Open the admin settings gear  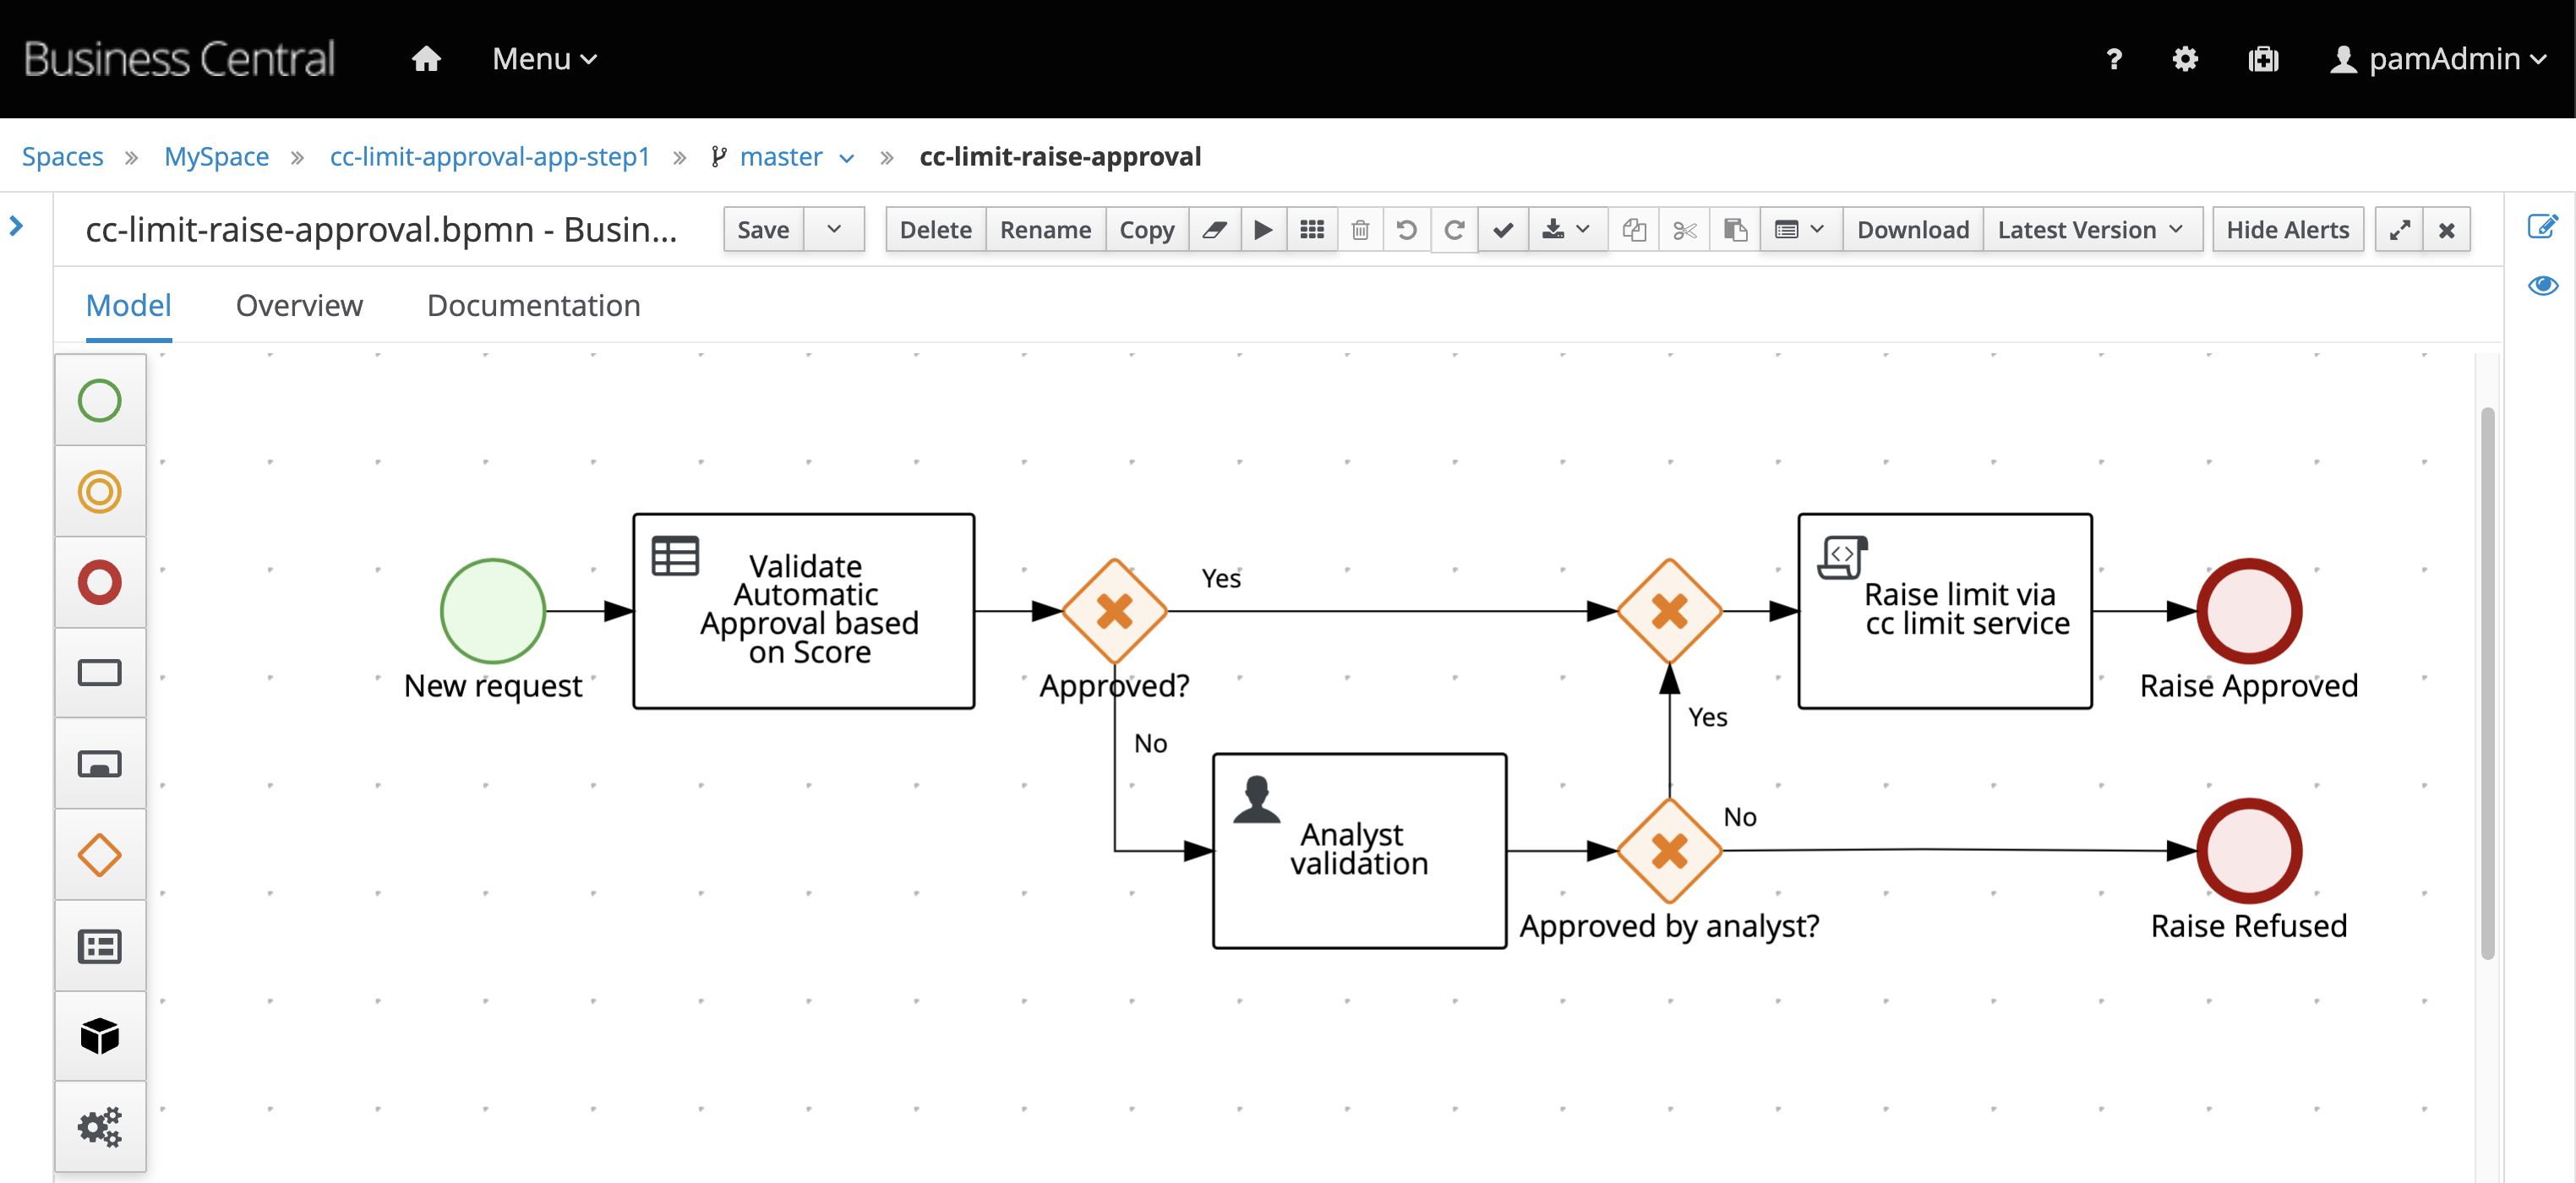click(x=2185, y=59)
